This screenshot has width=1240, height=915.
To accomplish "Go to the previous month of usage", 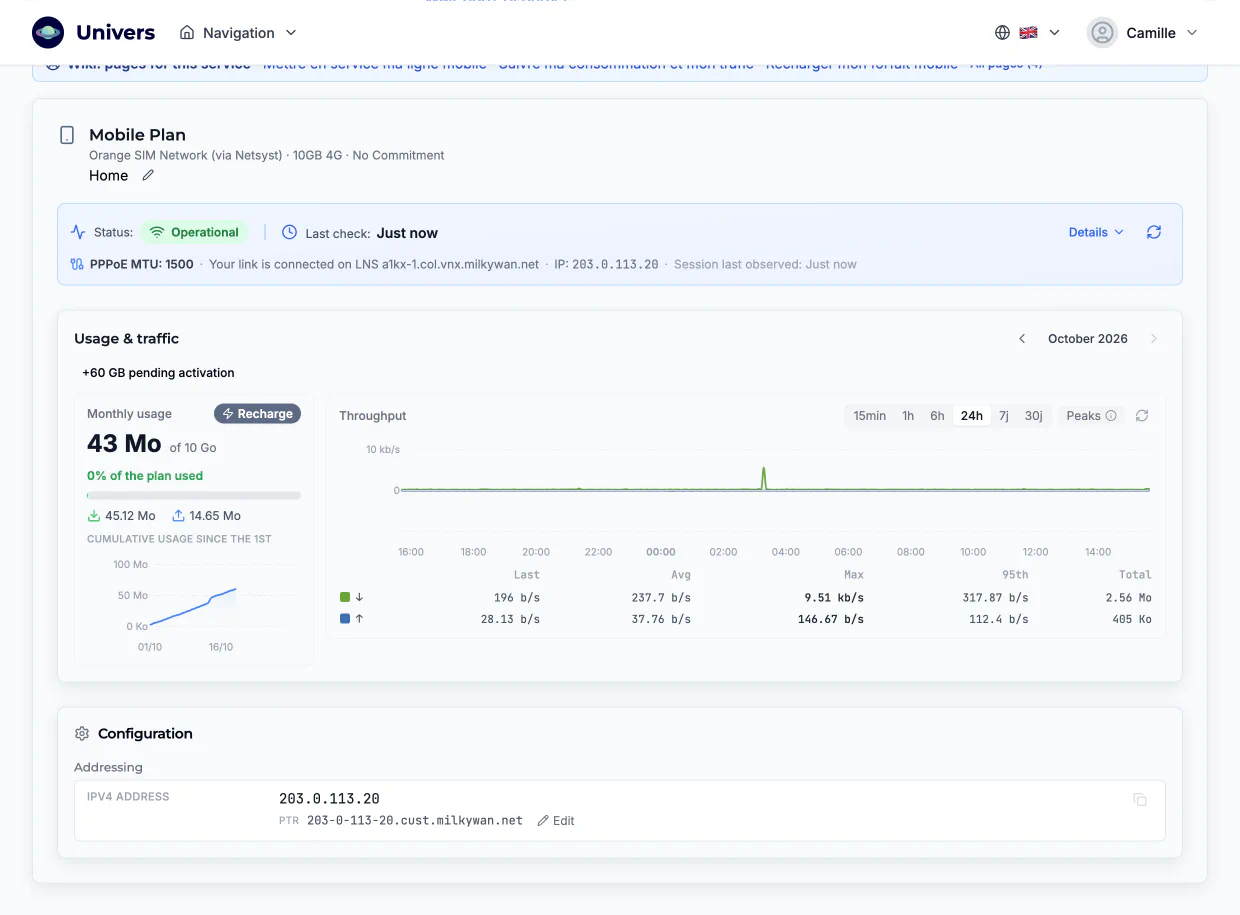I will [x=1022, y=339].
